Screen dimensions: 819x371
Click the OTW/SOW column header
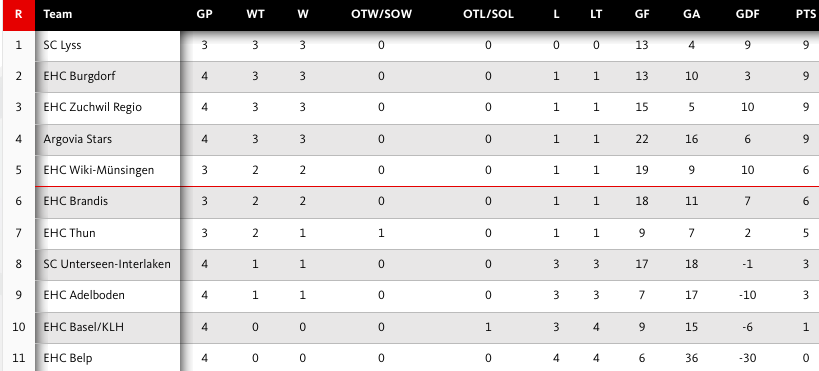click(x=381, y=15)
